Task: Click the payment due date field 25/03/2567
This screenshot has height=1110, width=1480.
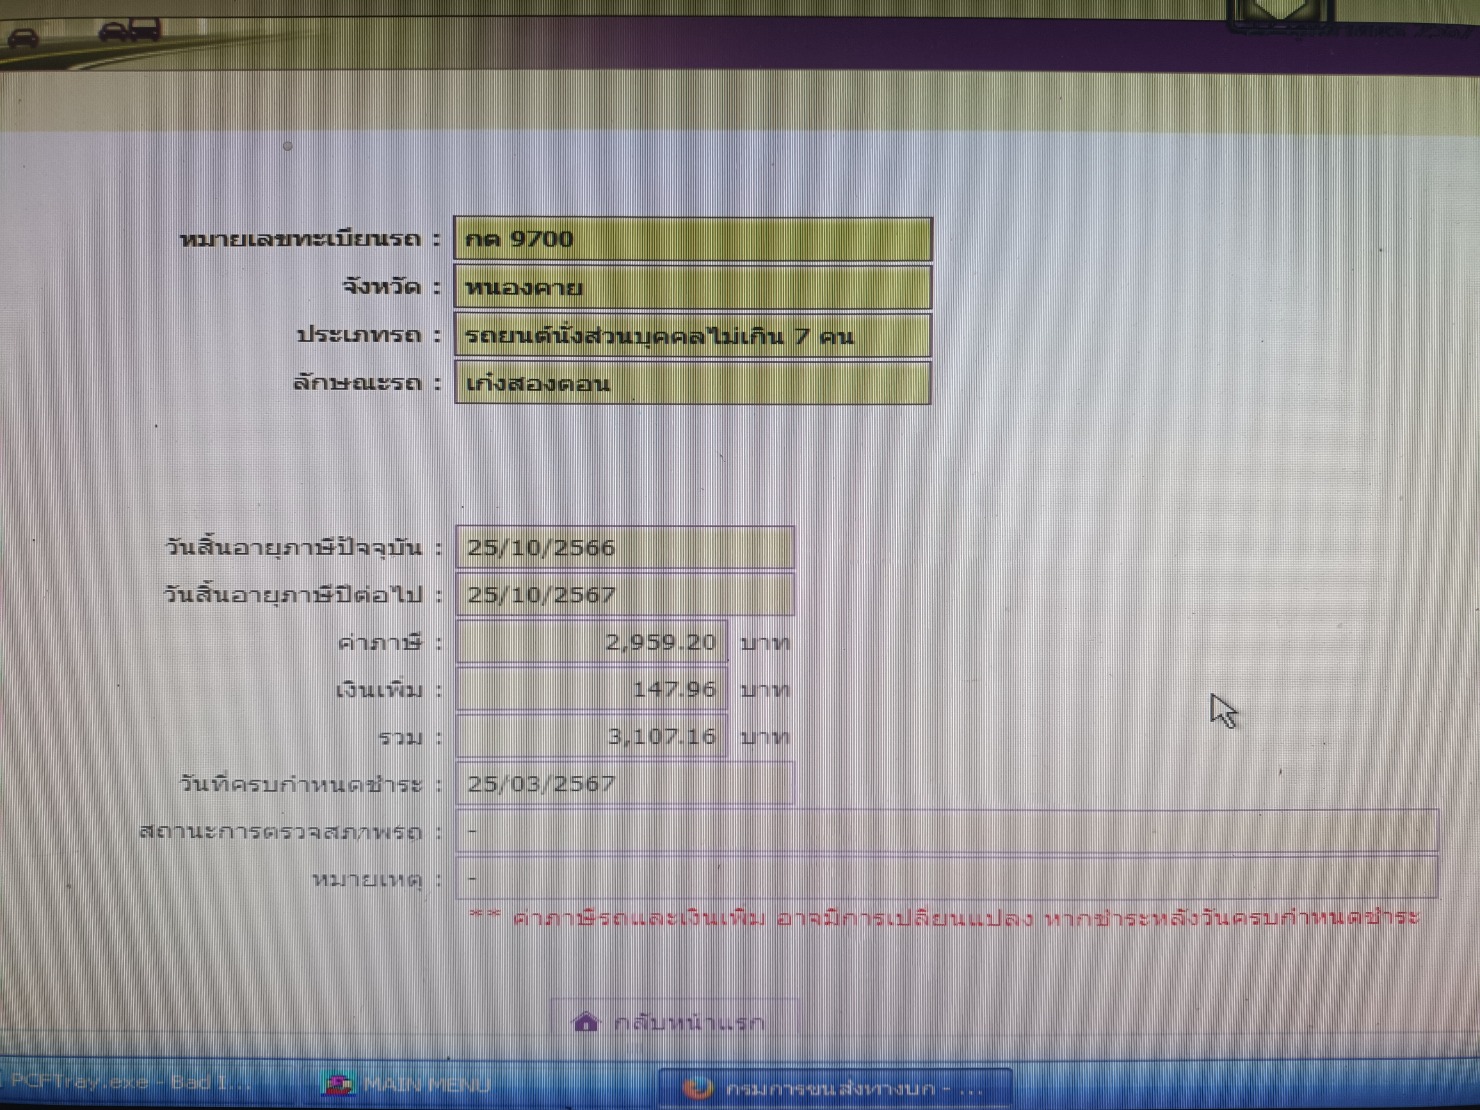Action: pos(625,783)
